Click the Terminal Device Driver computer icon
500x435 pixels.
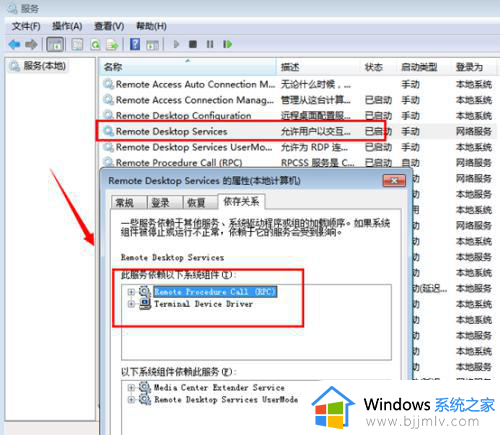pos(145,304)
